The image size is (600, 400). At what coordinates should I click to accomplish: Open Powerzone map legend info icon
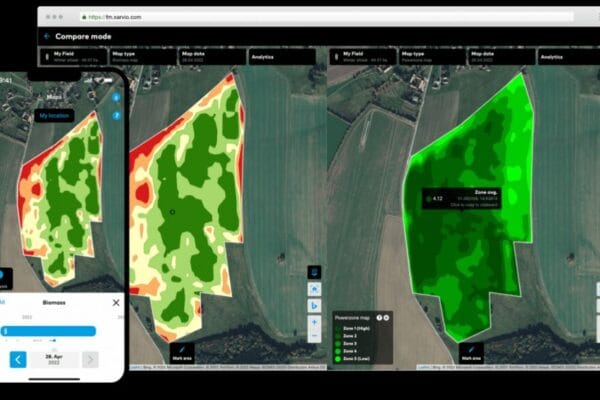[x=379, y=318]
